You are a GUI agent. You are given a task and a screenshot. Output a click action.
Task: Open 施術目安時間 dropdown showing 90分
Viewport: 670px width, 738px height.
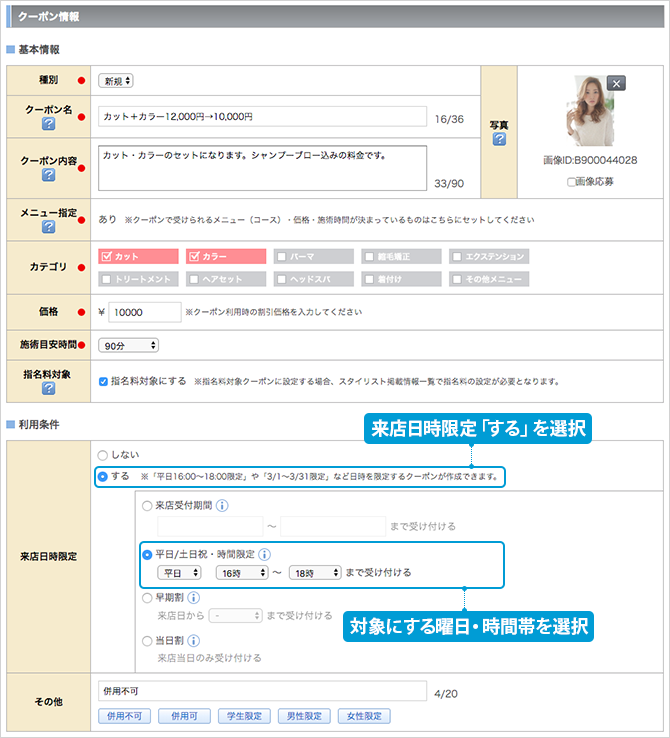pyautogui.click(x=128, y=345)
